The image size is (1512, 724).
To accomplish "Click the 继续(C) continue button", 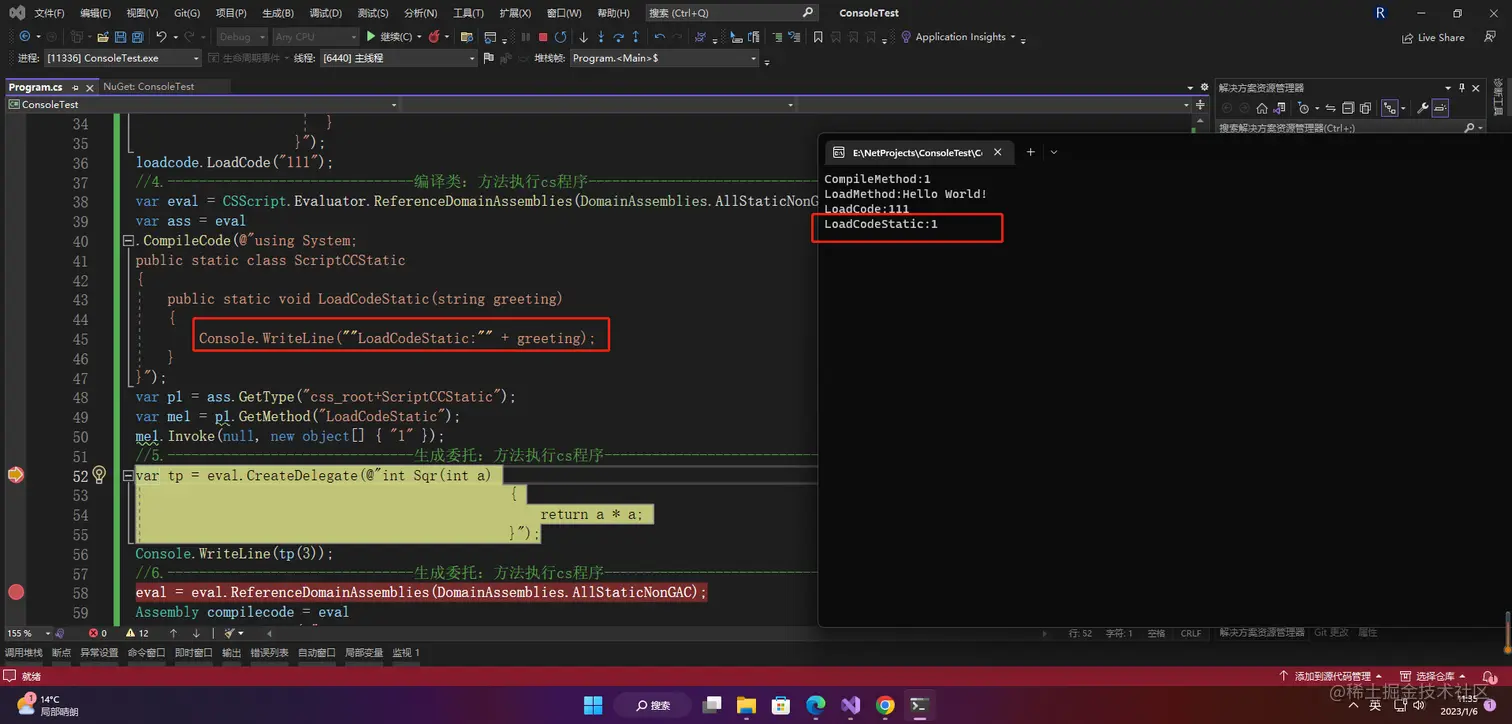I will tap(391, 37).
